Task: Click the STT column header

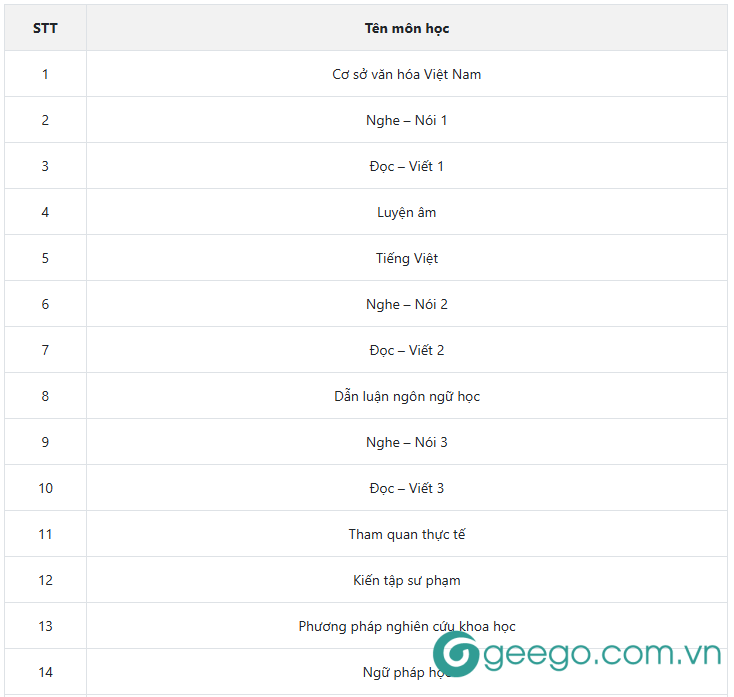Action: [x=45, y=28]
